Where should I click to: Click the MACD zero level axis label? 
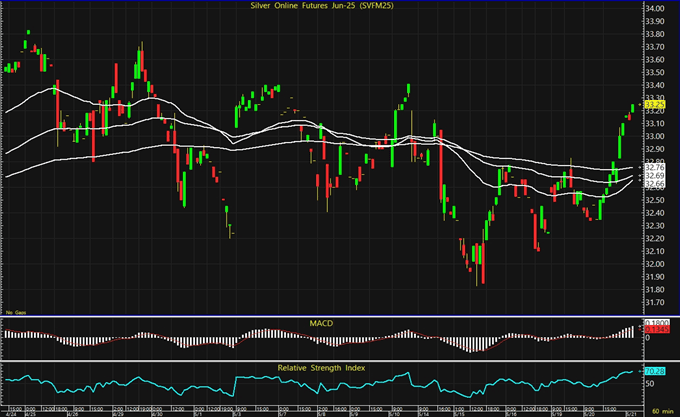[647, 338]
